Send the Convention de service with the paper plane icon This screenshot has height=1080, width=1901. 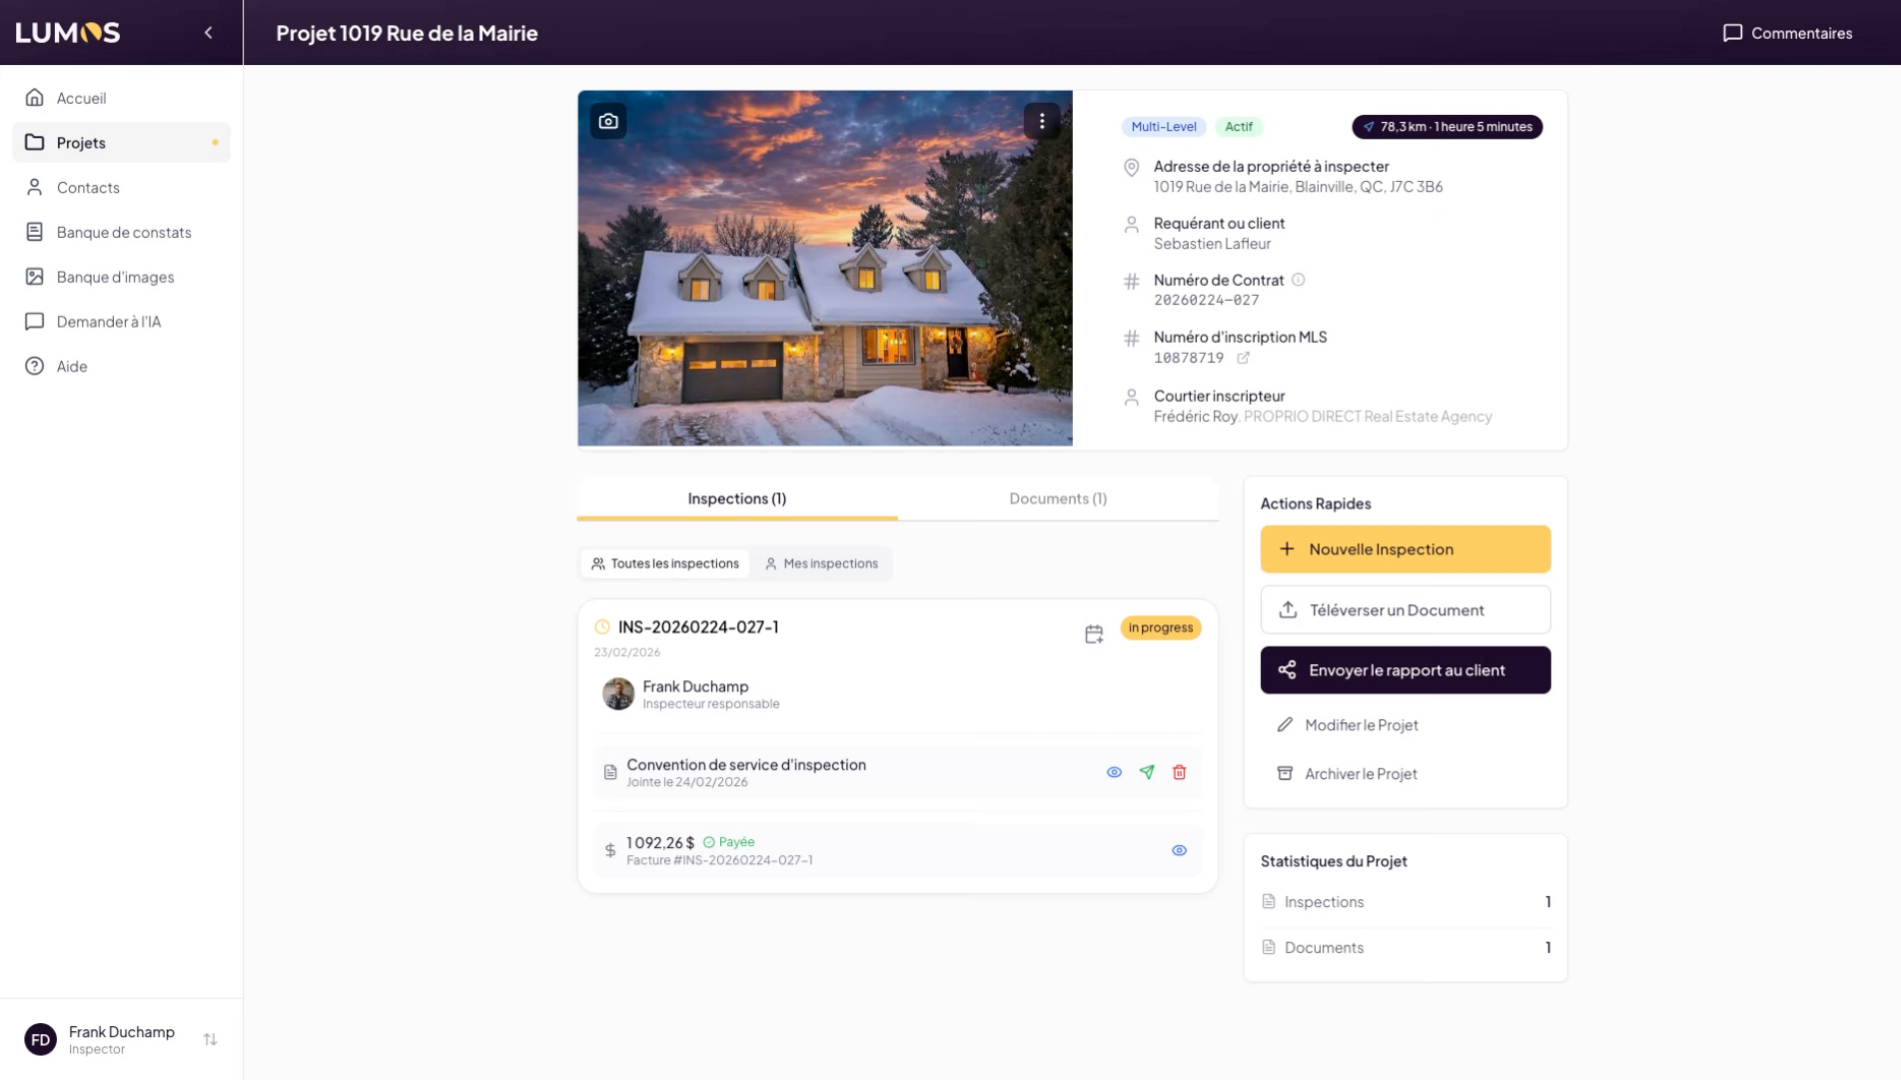click(x=1147, y=773)
